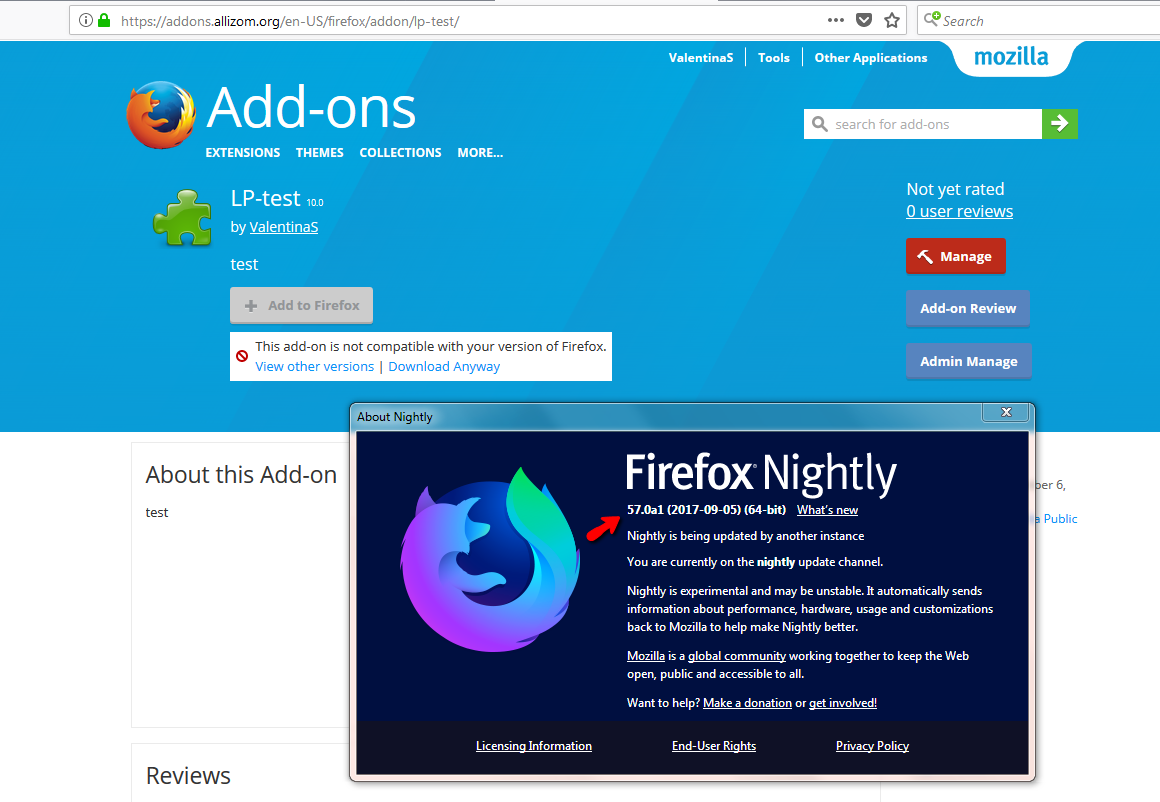
Task: Click the LP-test add-on title
Action: pos(265,198)
